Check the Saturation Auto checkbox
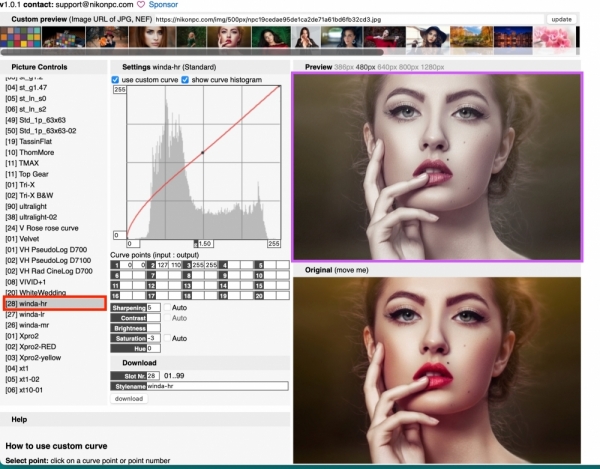600x469 pixels. (x=167, y=338)
